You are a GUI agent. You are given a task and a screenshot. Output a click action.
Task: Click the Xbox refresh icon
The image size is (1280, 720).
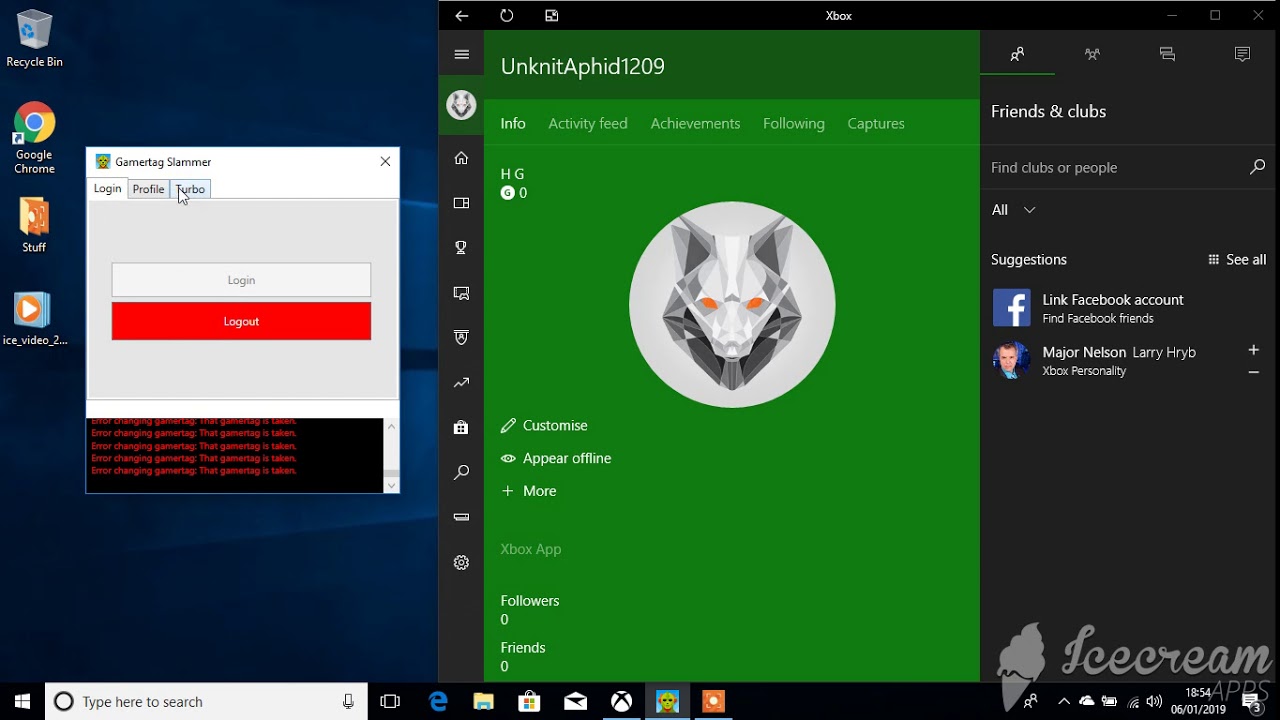pyautogui.click(x=507, y=16)
